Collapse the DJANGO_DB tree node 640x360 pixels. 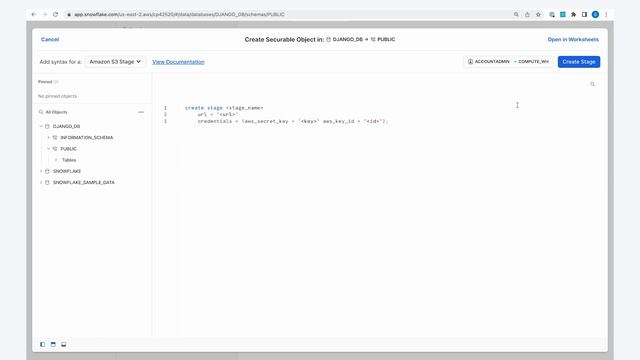point(41,127)
